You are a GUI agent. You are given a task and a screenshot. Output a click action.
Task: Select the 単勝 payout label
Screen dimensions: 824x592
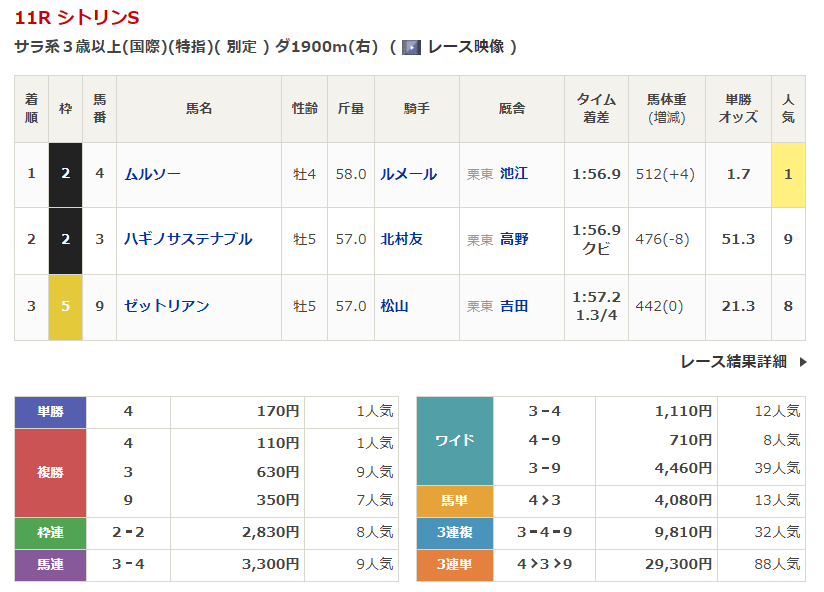pos(50,411)
